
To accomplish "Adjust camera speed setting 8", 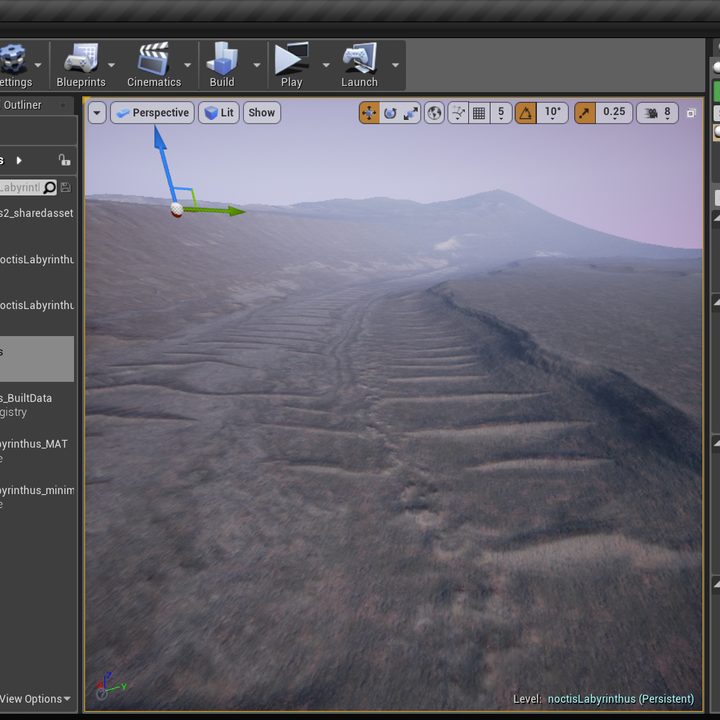I will (x=657, y=113).
